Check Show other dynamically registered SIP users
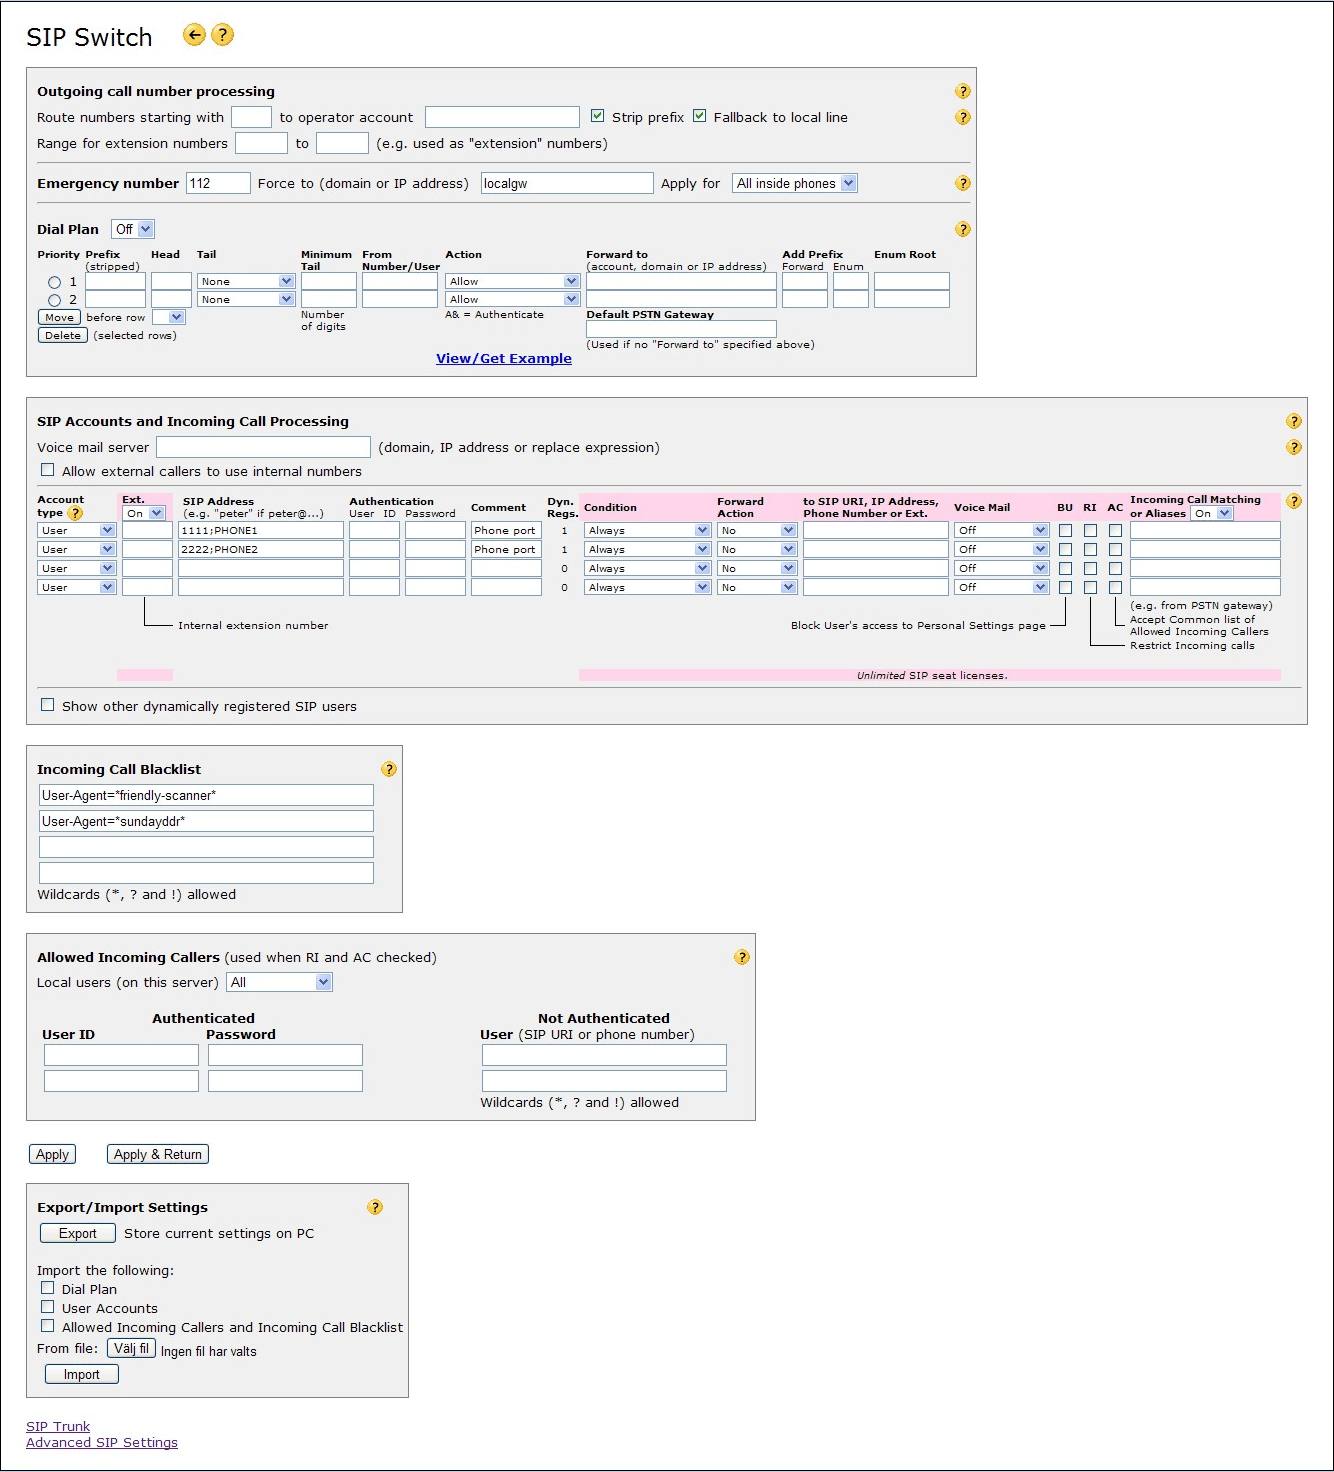Image resolution: width=1334 pixels, height=1472 pixels. pyautogui.click(x=47, y=705)
